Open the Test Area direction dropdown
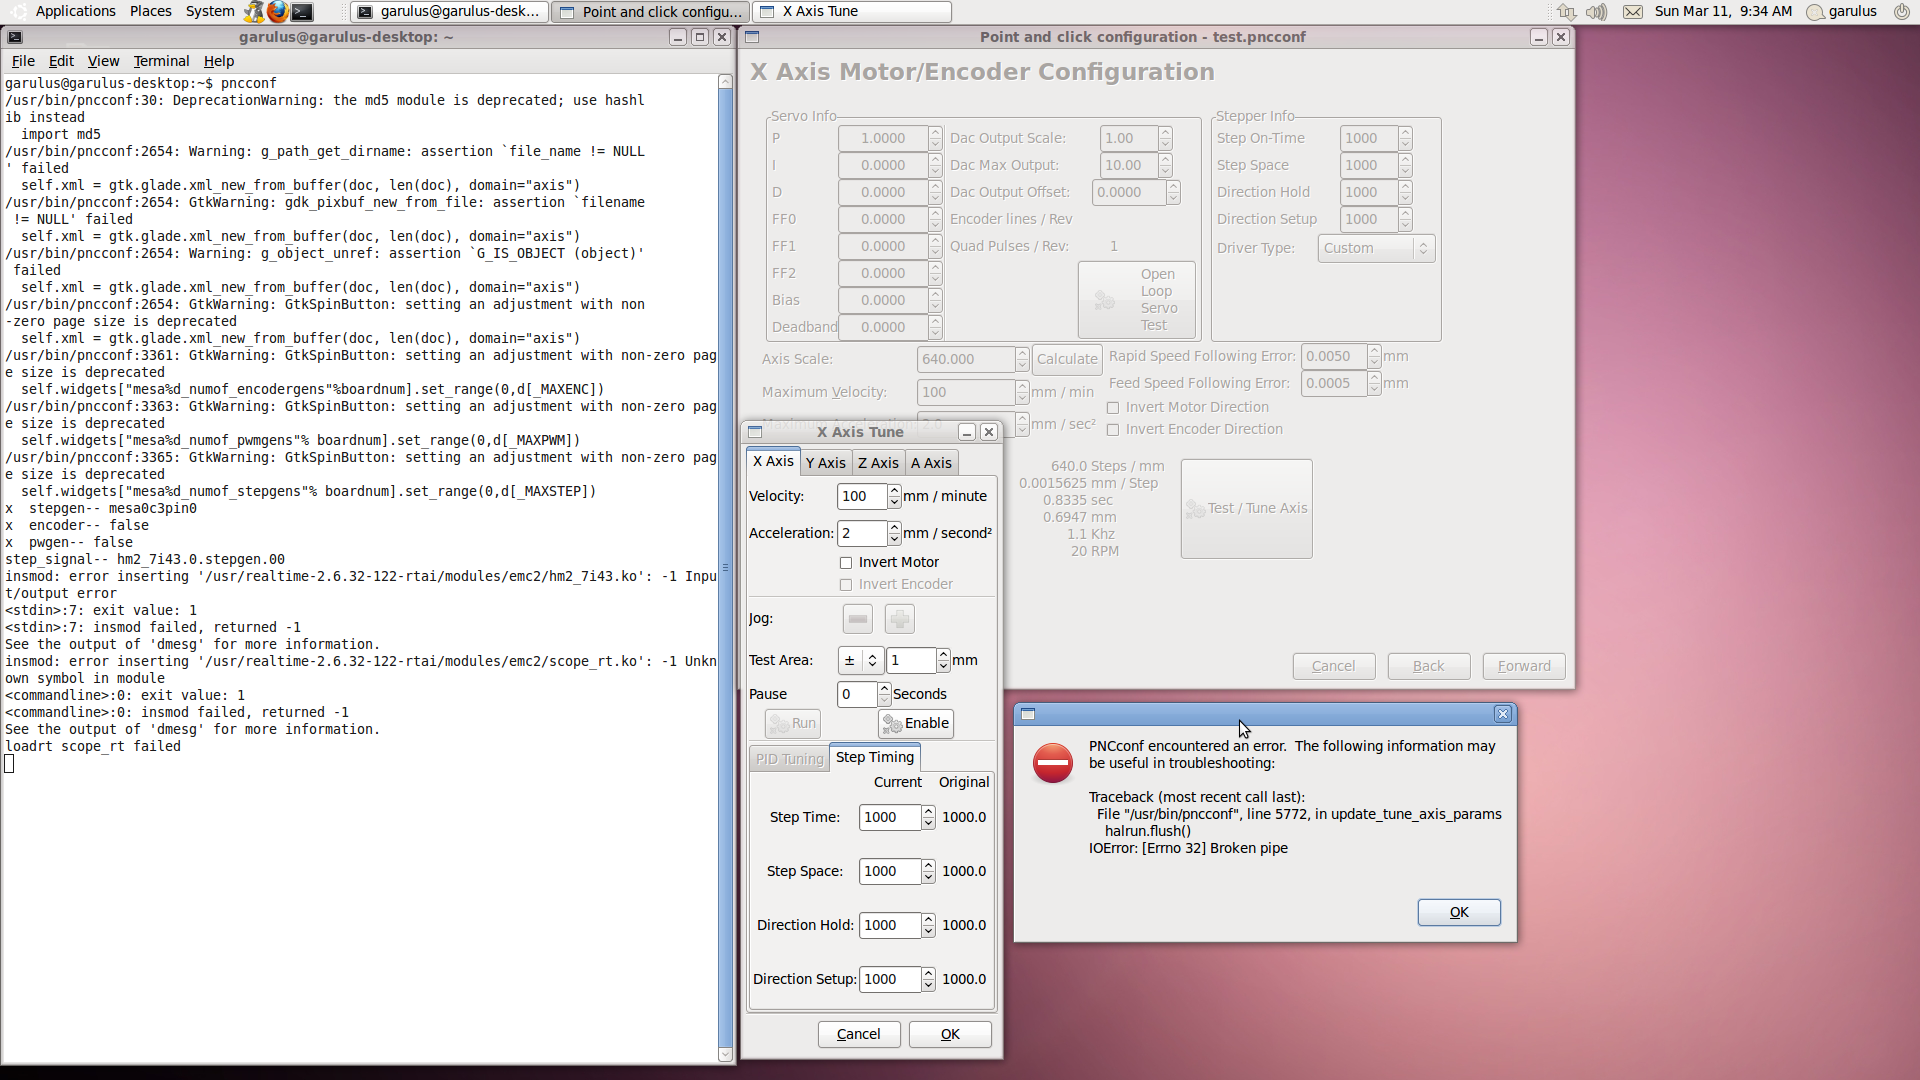 pos(860,660)
